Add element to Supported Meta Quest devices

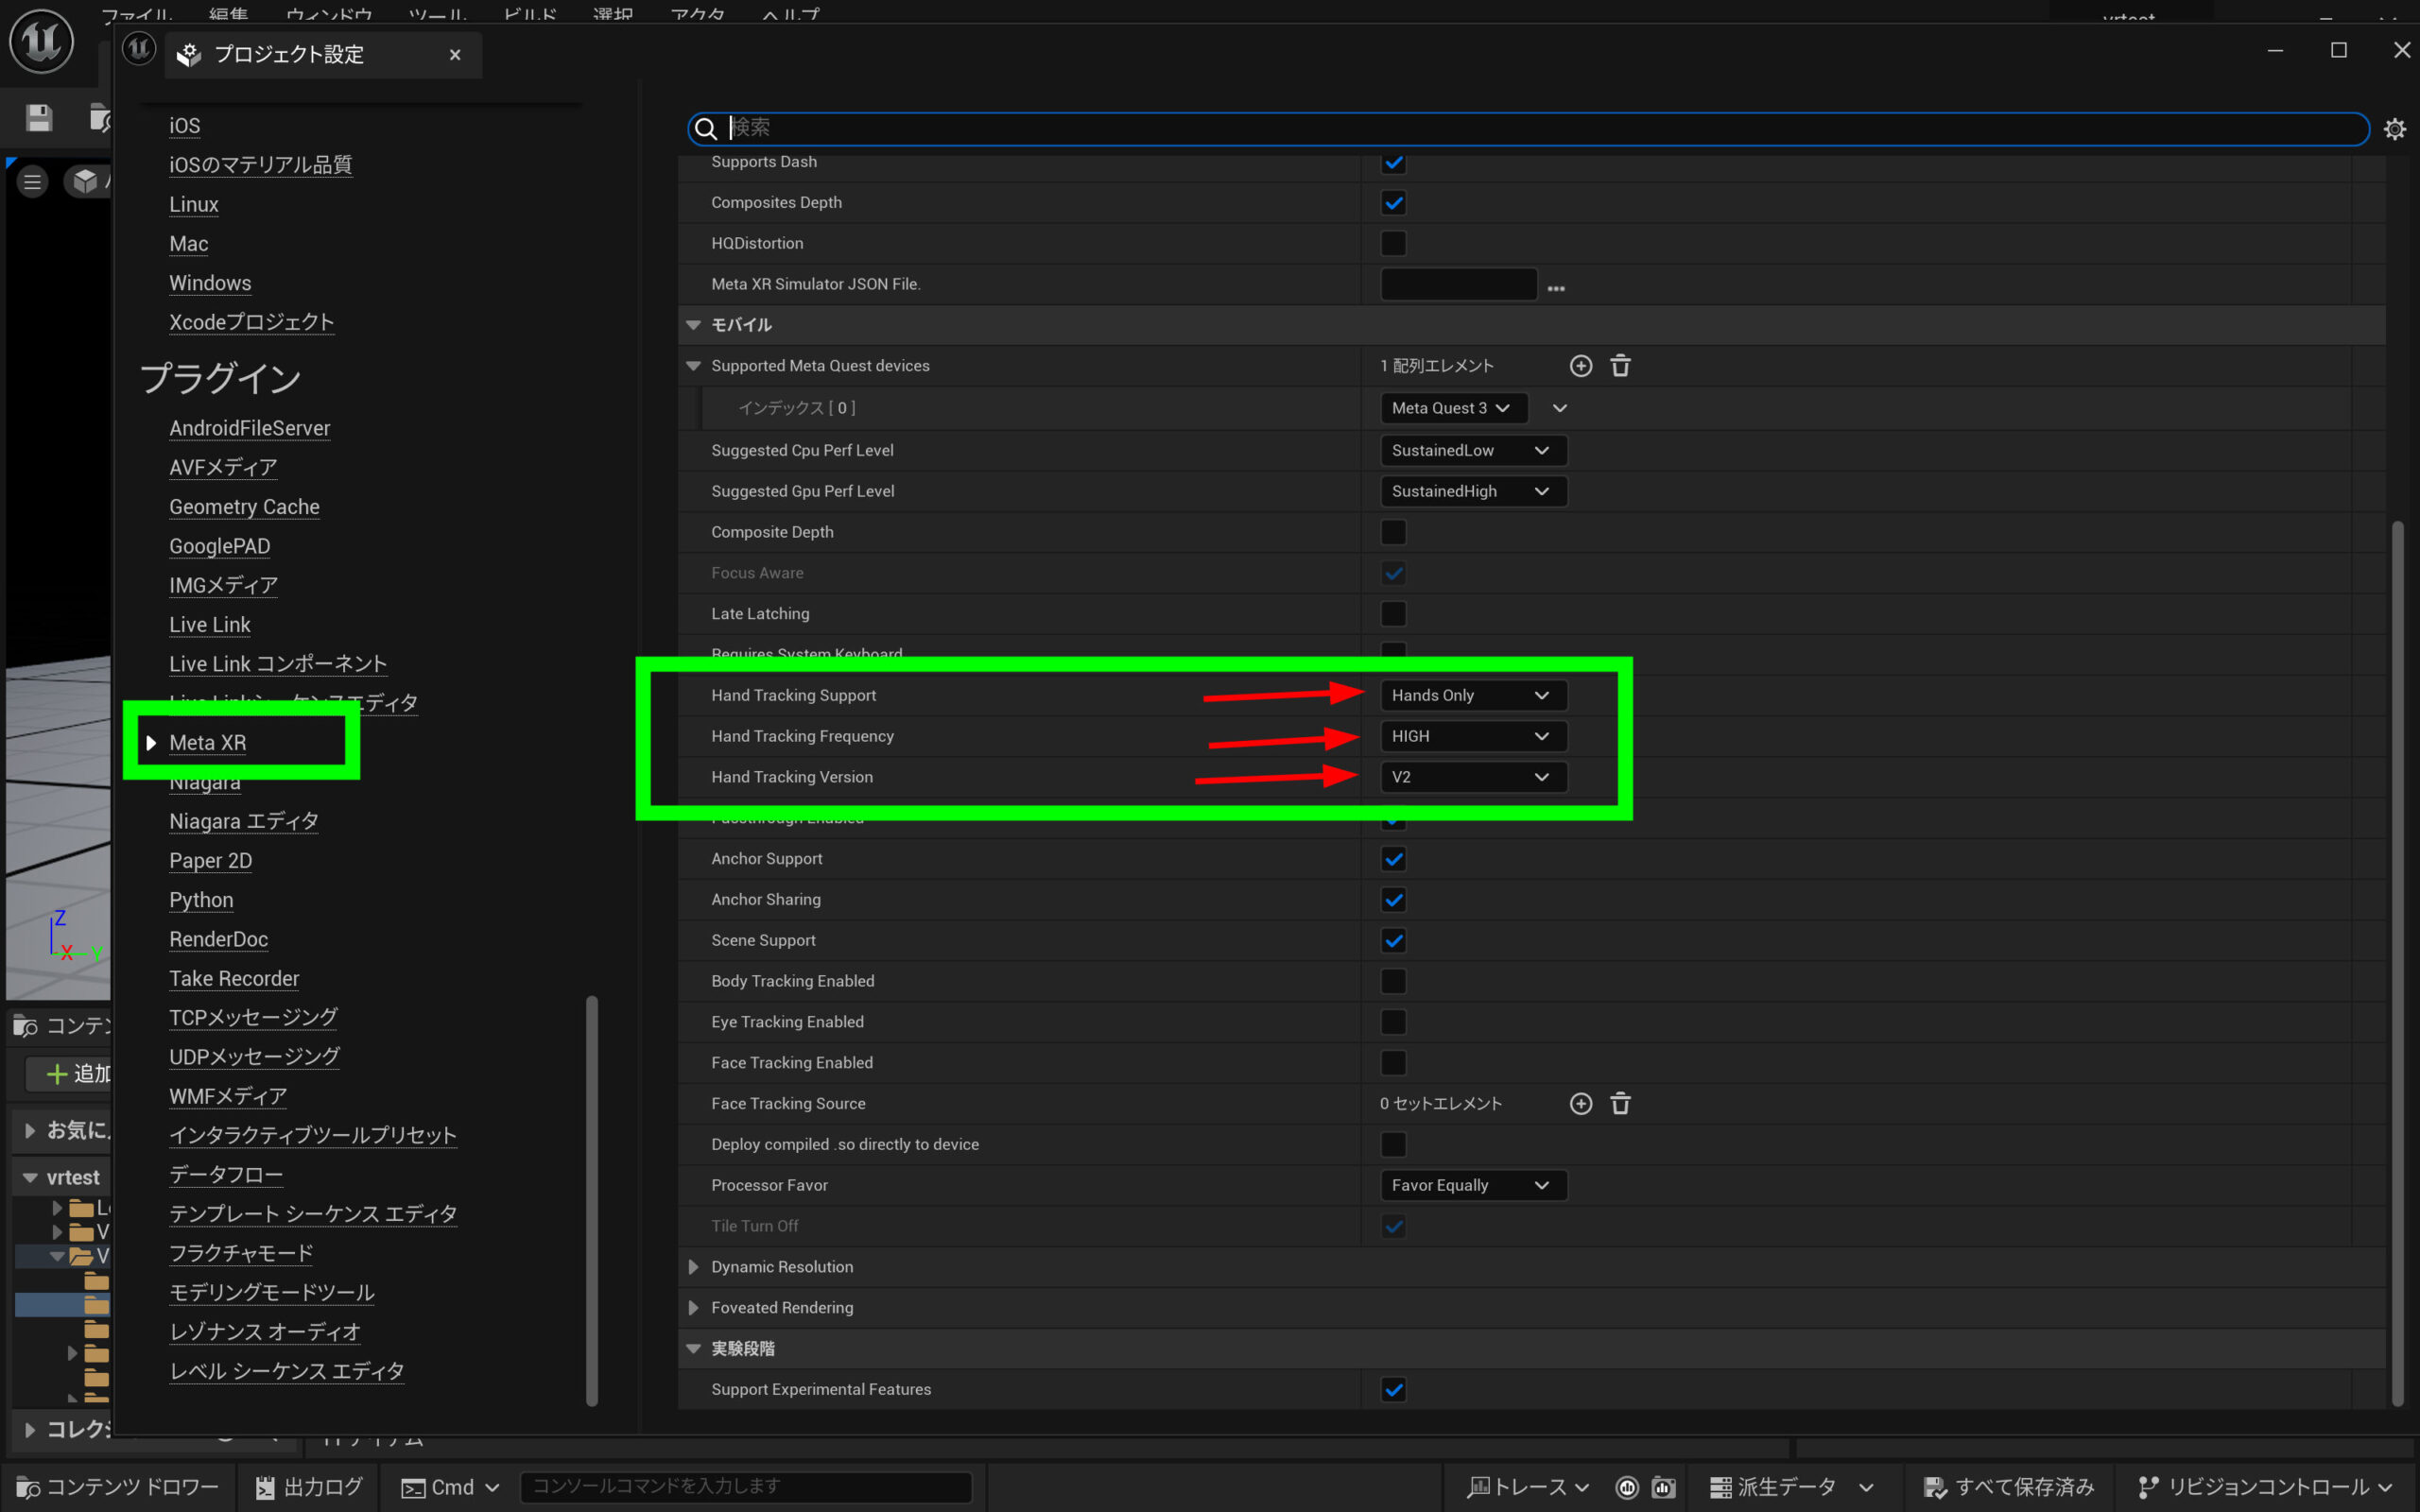(1580, 366)
